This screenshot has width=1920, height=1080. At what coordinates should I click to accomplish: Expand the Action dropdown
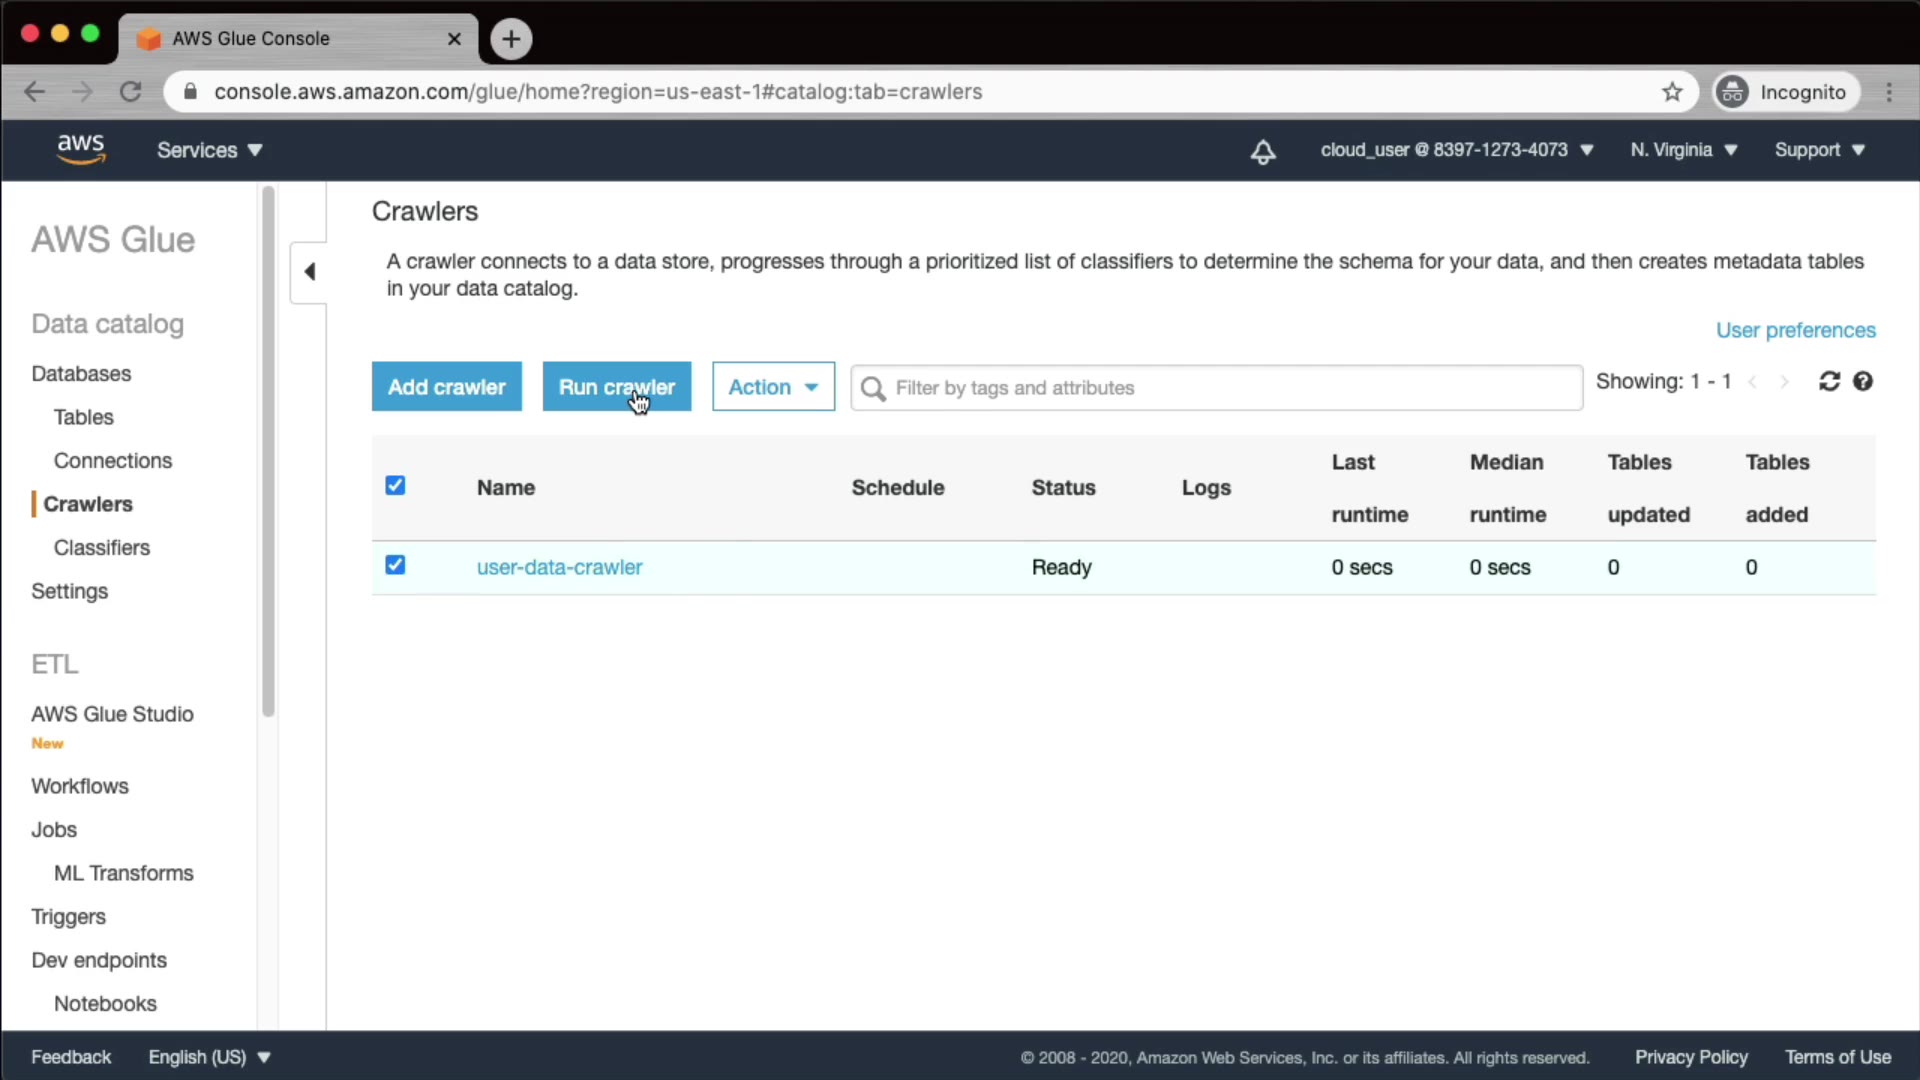point(773,387)
